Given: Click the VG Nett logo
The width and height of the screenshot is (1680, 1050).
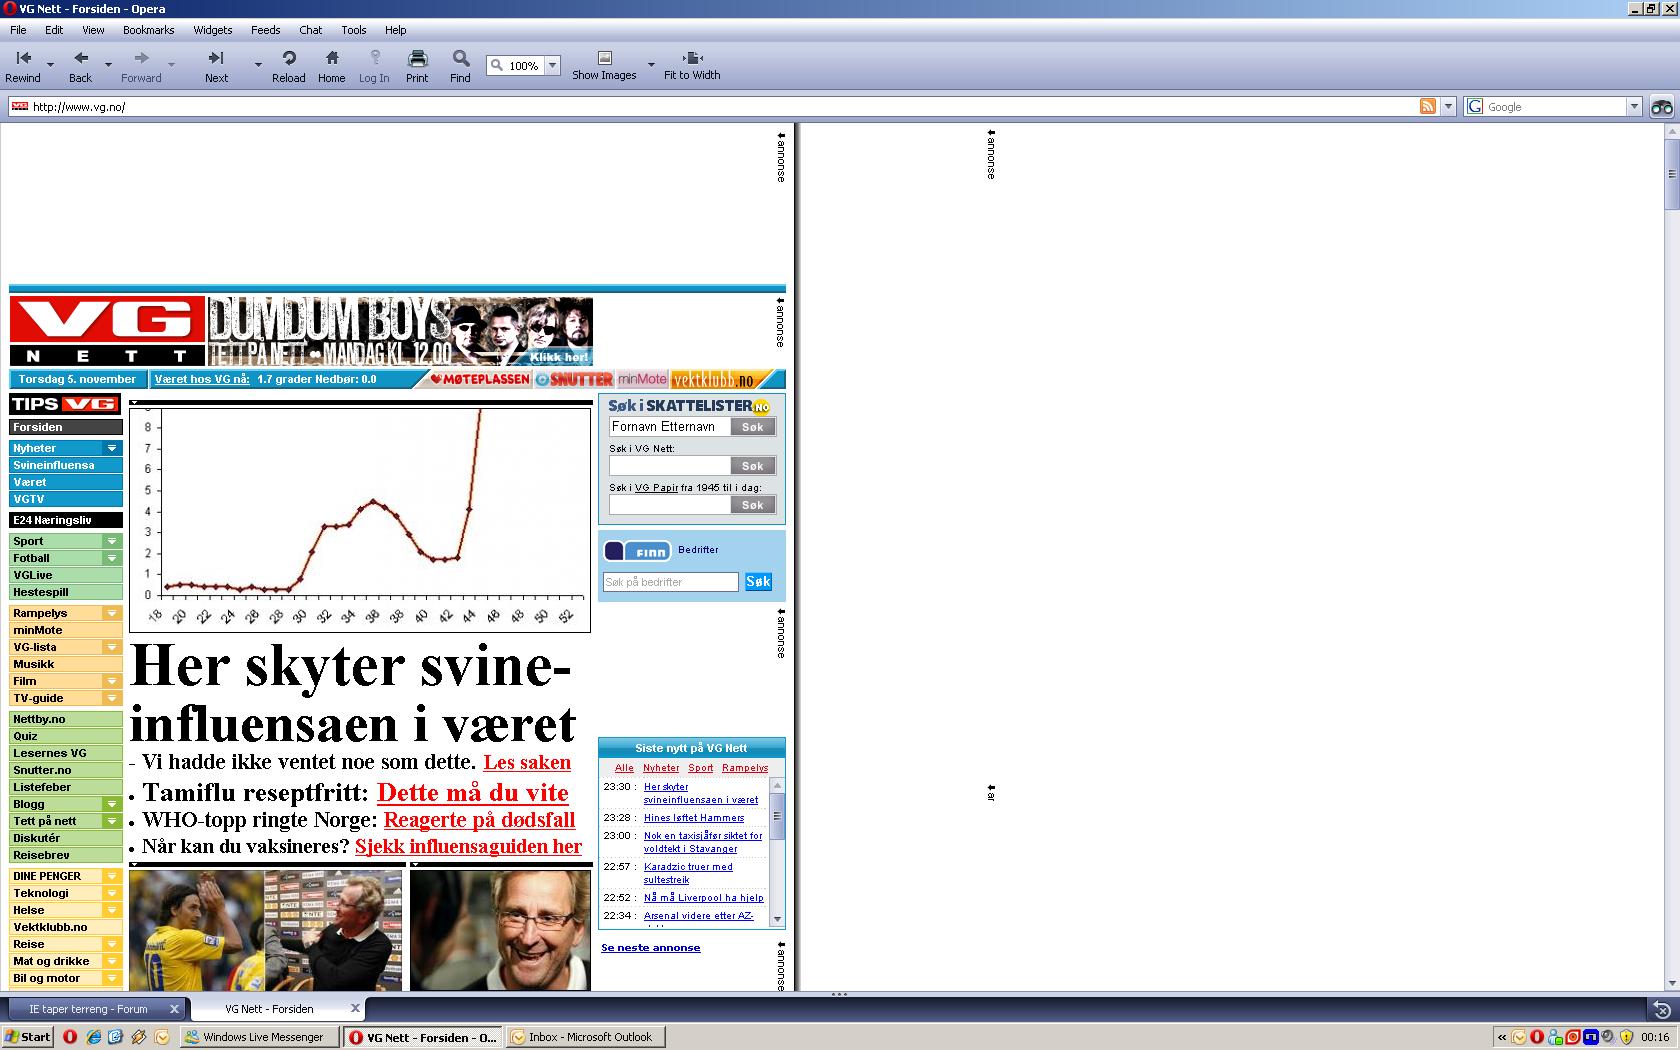Looking at the screenshot, I should coord(107,331).
